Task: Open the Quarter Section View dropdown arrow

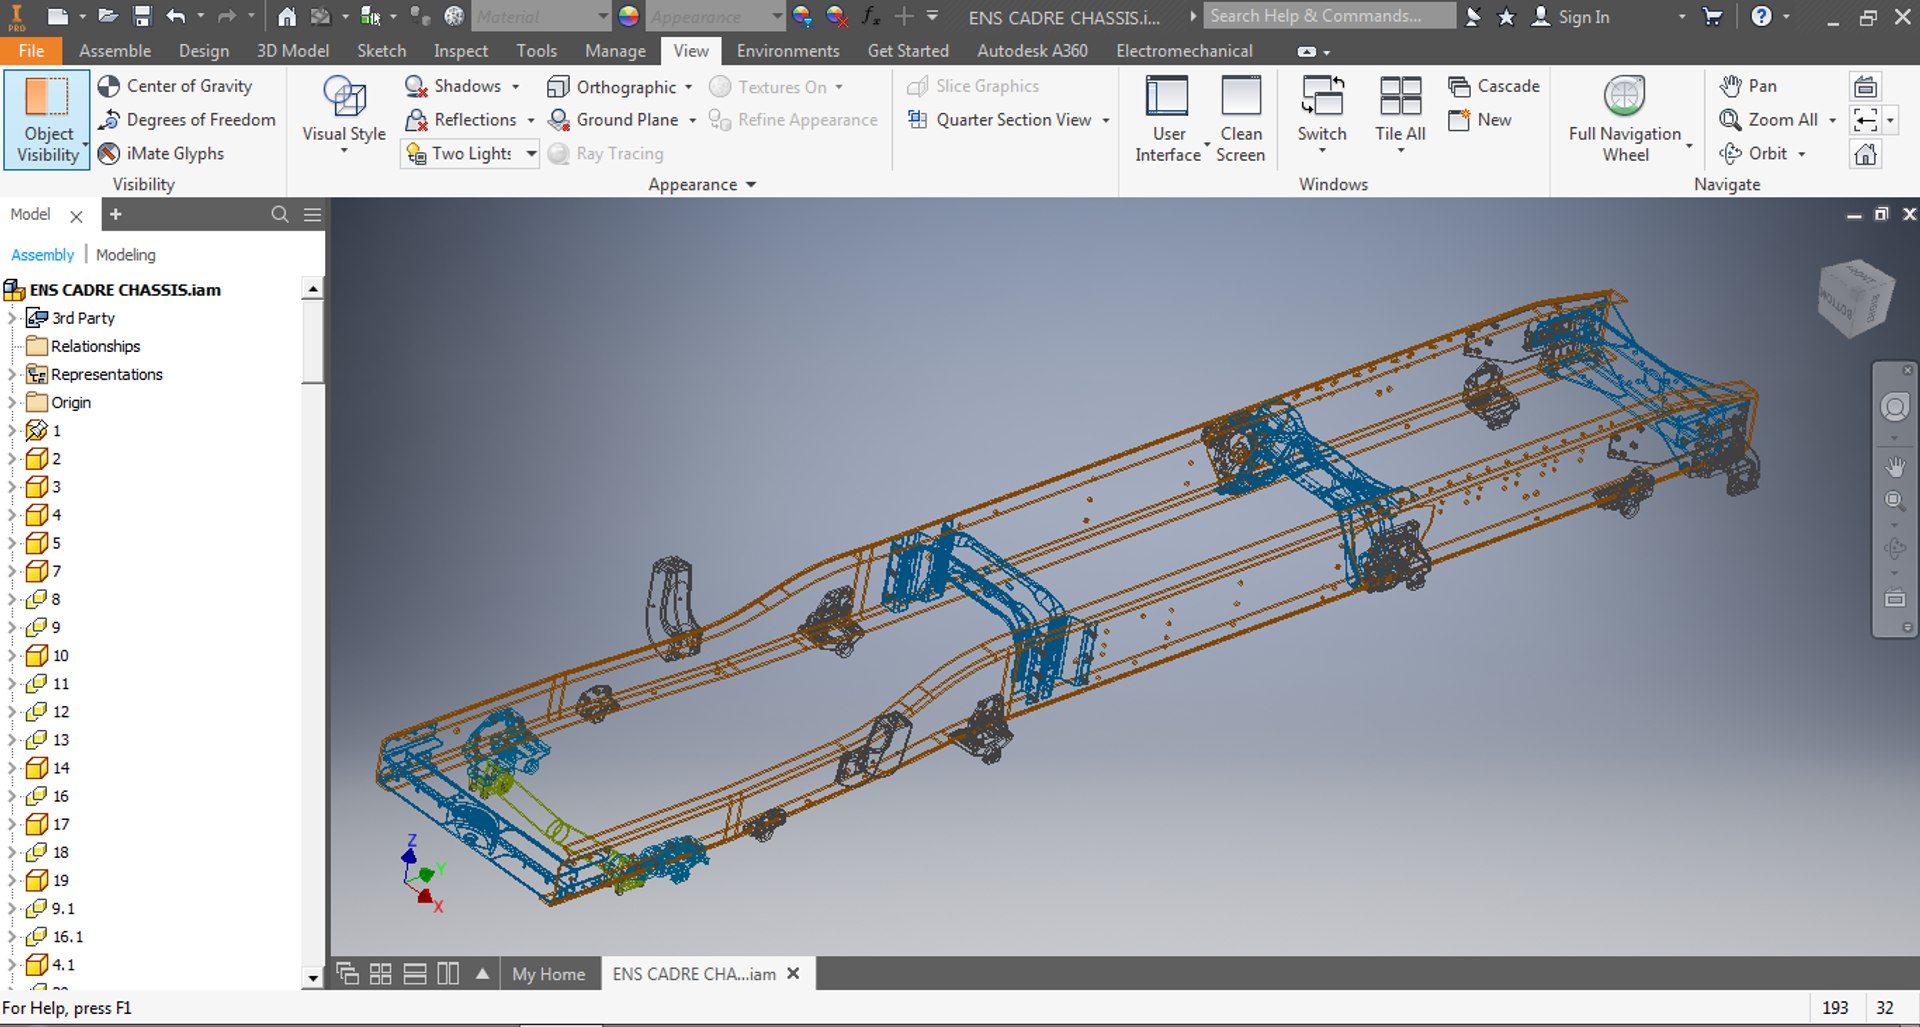Action: pyautogui.click(x=1105, y=120)
